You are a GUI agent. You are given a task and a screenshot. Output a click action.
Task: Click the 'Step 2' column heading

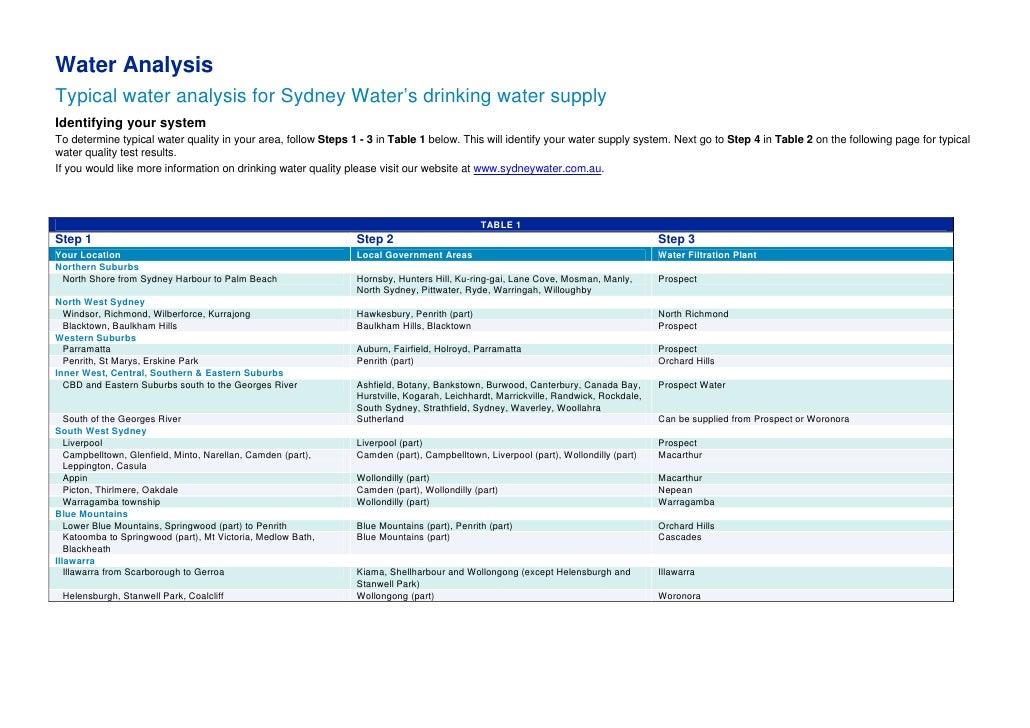tap(374, 239)
